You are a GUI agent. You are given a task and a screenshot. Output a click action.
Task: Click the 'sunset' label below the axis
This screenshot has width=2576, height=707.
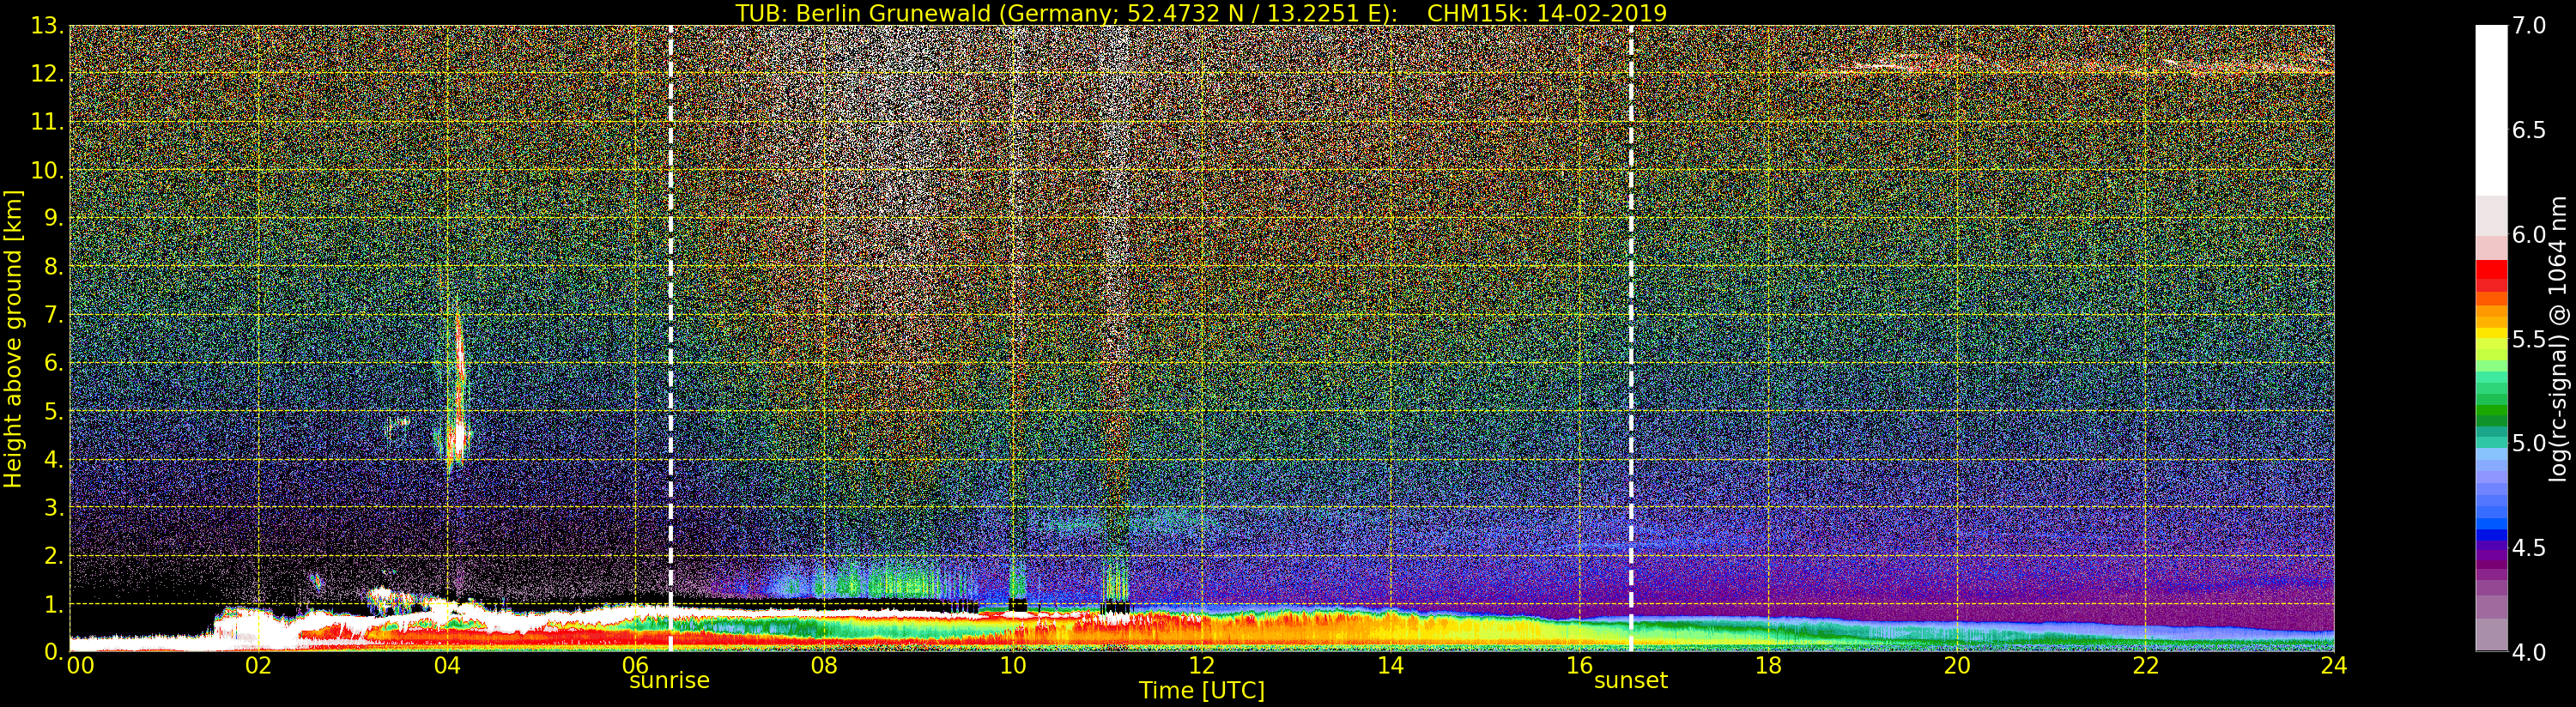pos(1630,681)
